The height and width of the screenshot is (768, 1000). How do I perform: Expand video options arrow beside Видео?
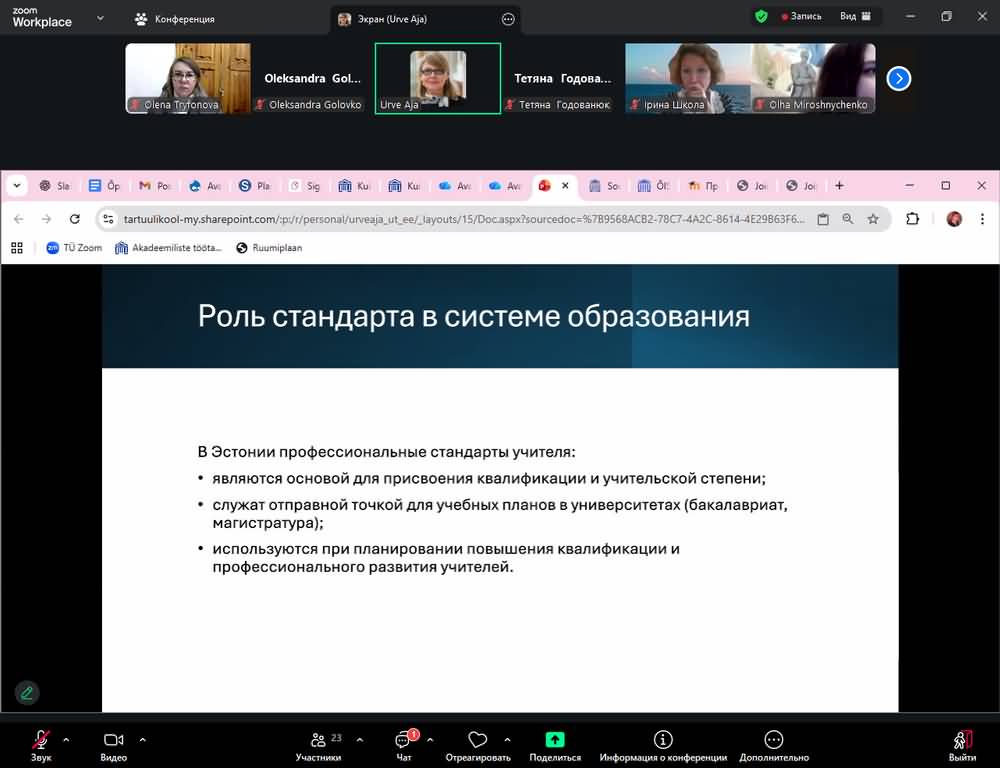[x=142, y=740]
